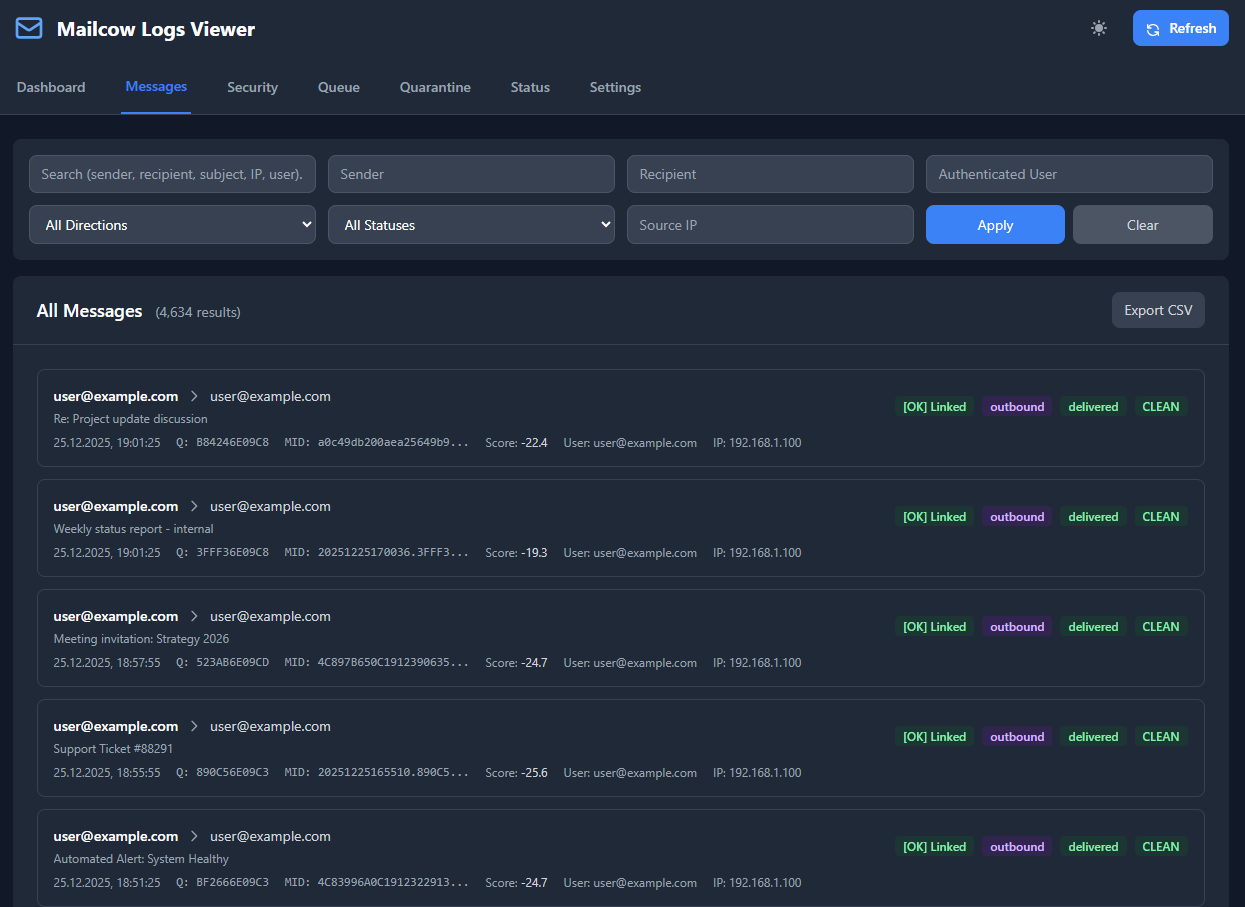Open the Queue tab
This screenshot has width=1245, height=907.
(x=339, y=87)
